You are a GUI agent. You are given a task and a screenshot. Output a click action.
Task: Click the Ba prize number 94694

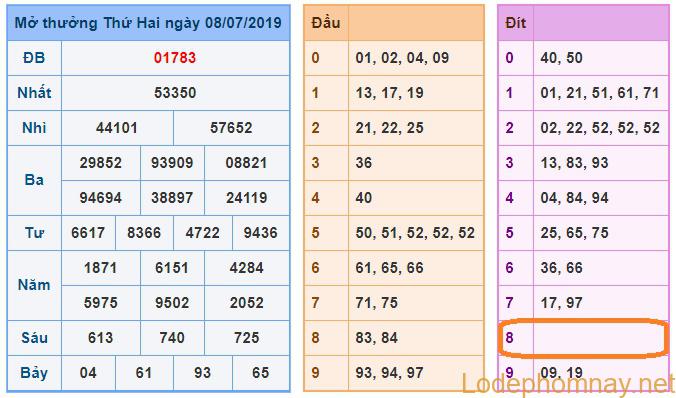[100, 198]
